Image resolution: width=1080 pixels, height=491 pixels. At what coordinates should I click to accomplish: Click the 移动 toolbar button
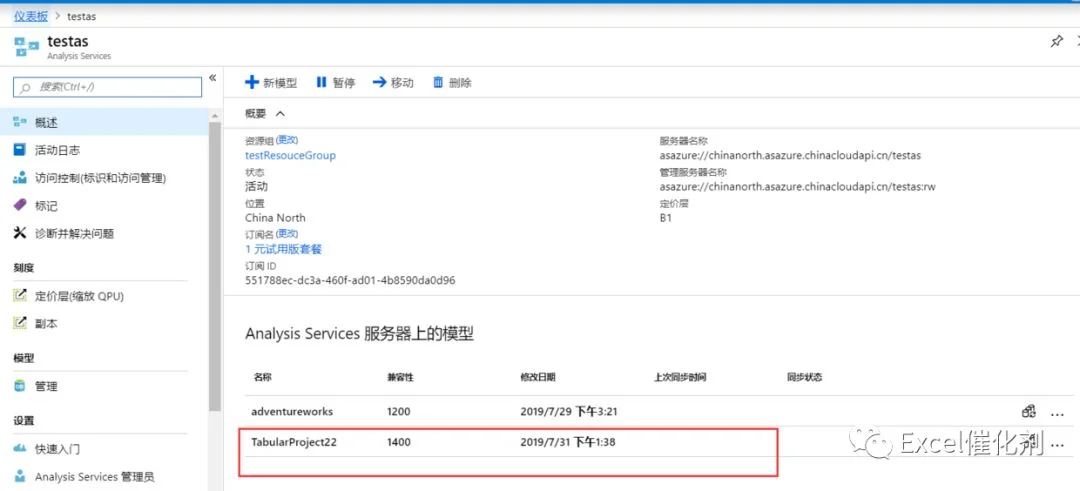coord(393,83)
